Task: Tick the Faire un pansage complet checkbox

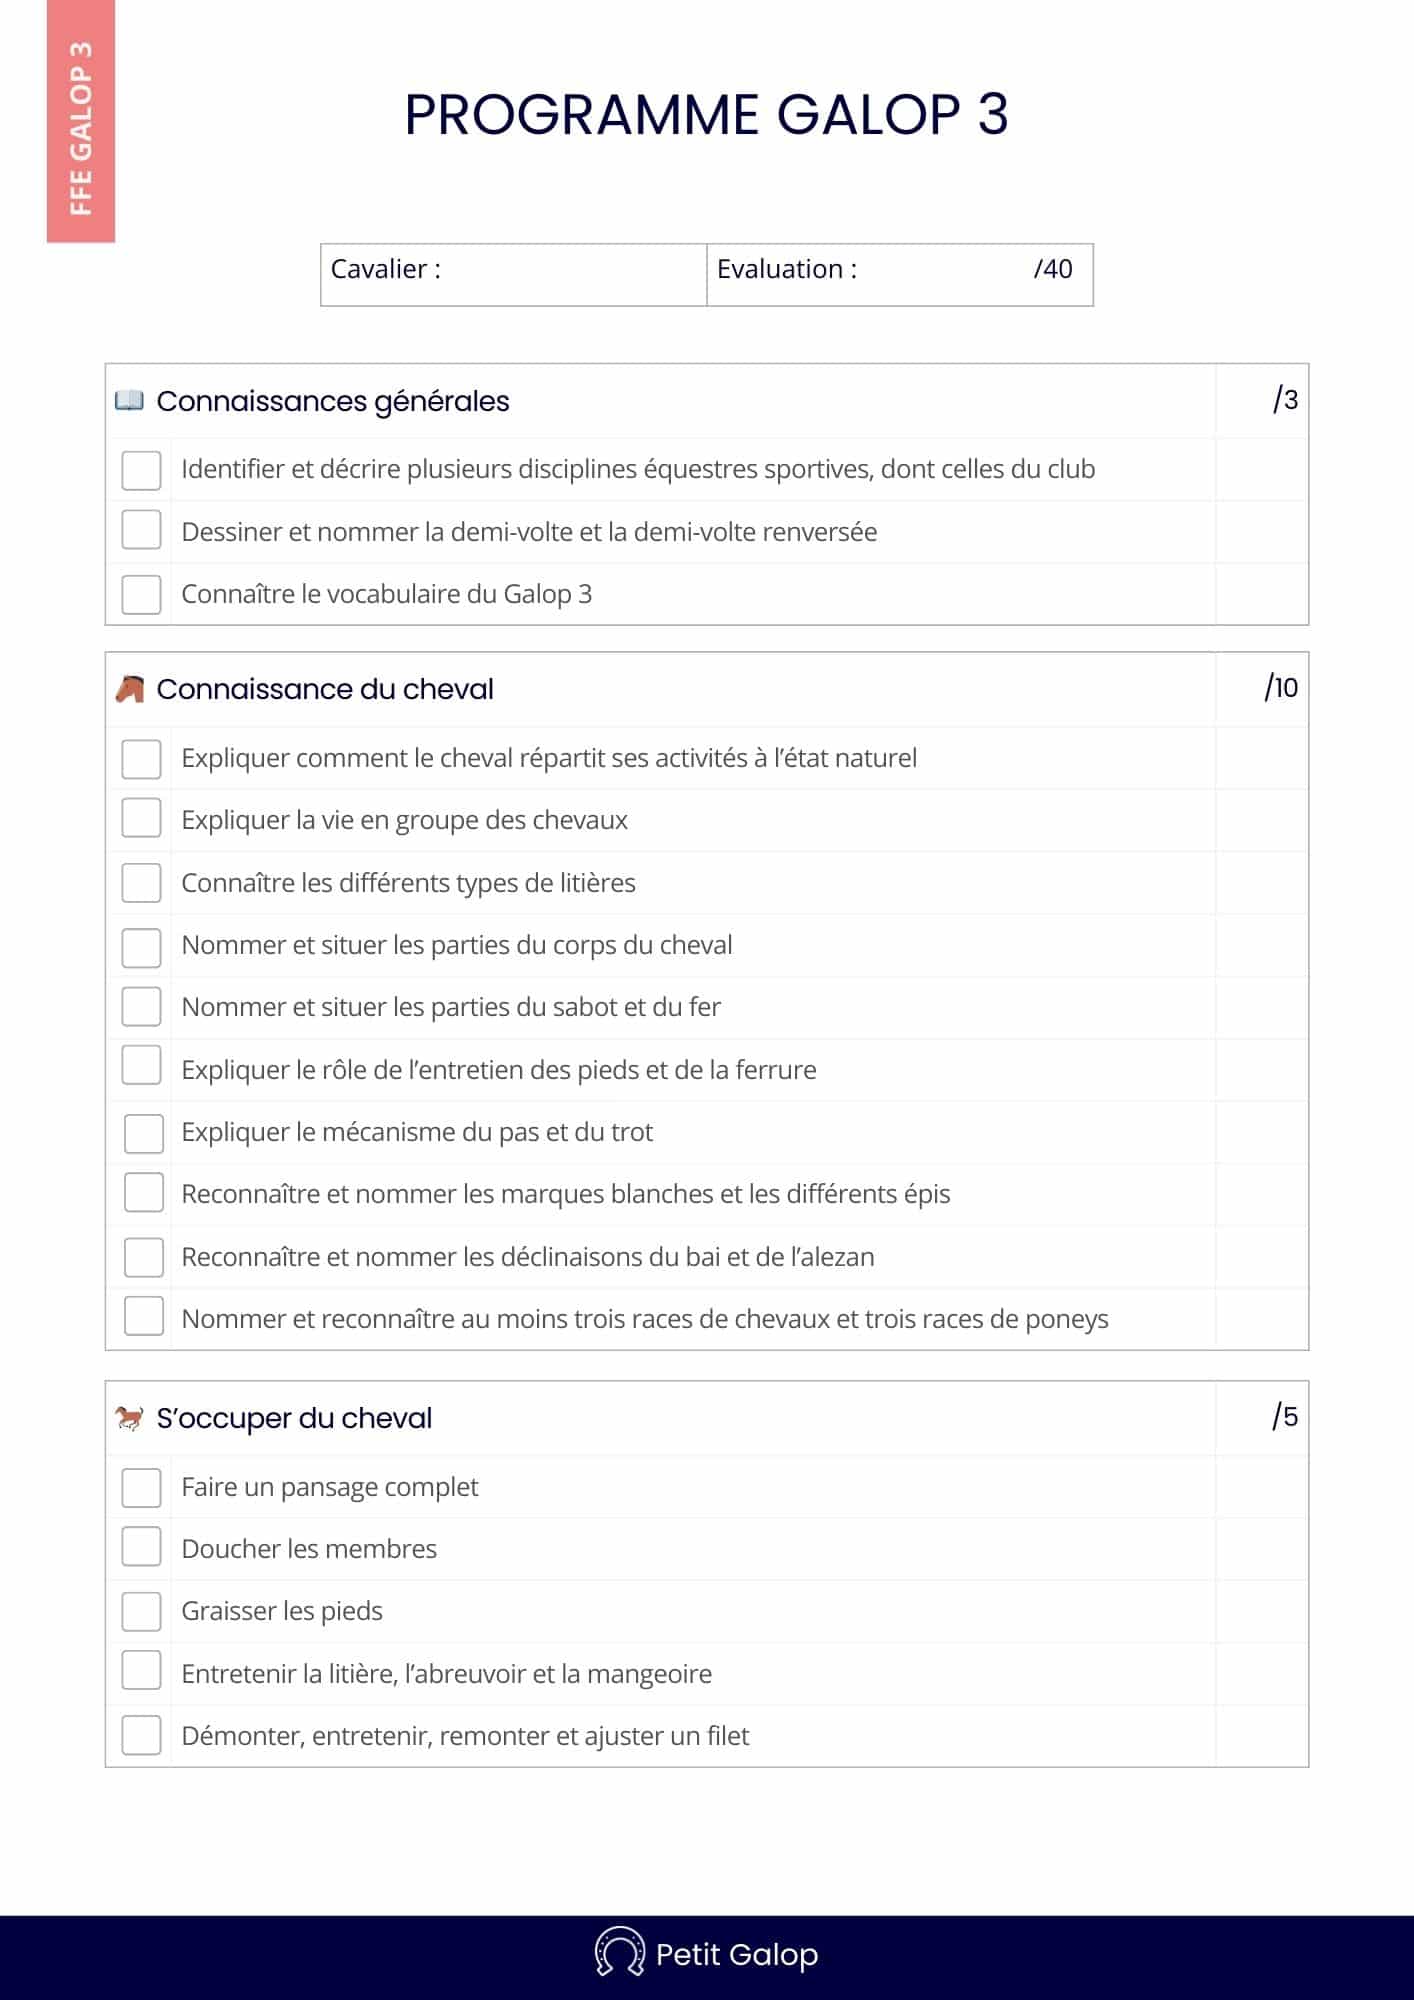Action: pos(141,1487)
